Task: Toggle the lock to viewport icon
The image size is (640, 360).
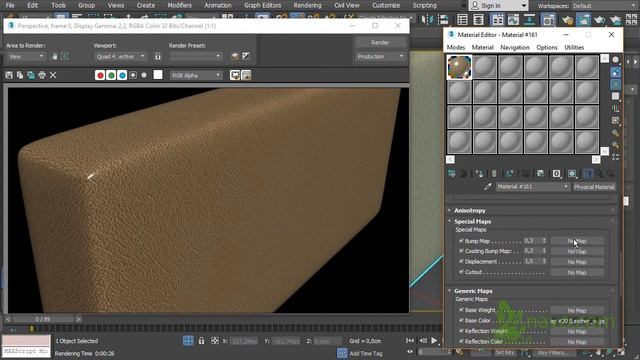Action: [158, 56]
